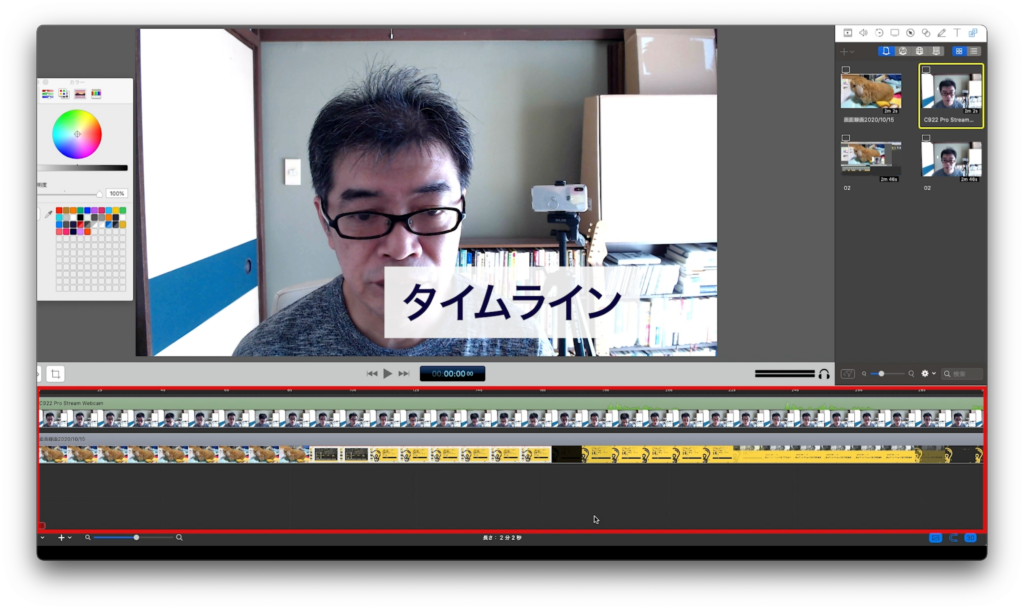Open the Annotations pencil tab
Viewport: 1024px width, 609px height.
click(941, 33)
